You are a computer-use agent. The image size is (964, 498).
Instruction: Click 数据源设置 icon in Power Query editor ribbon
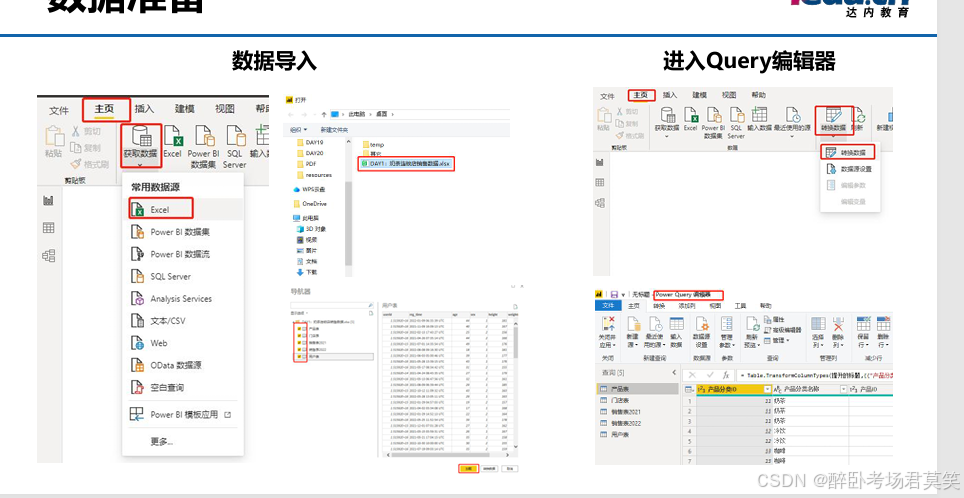(701, 324)
